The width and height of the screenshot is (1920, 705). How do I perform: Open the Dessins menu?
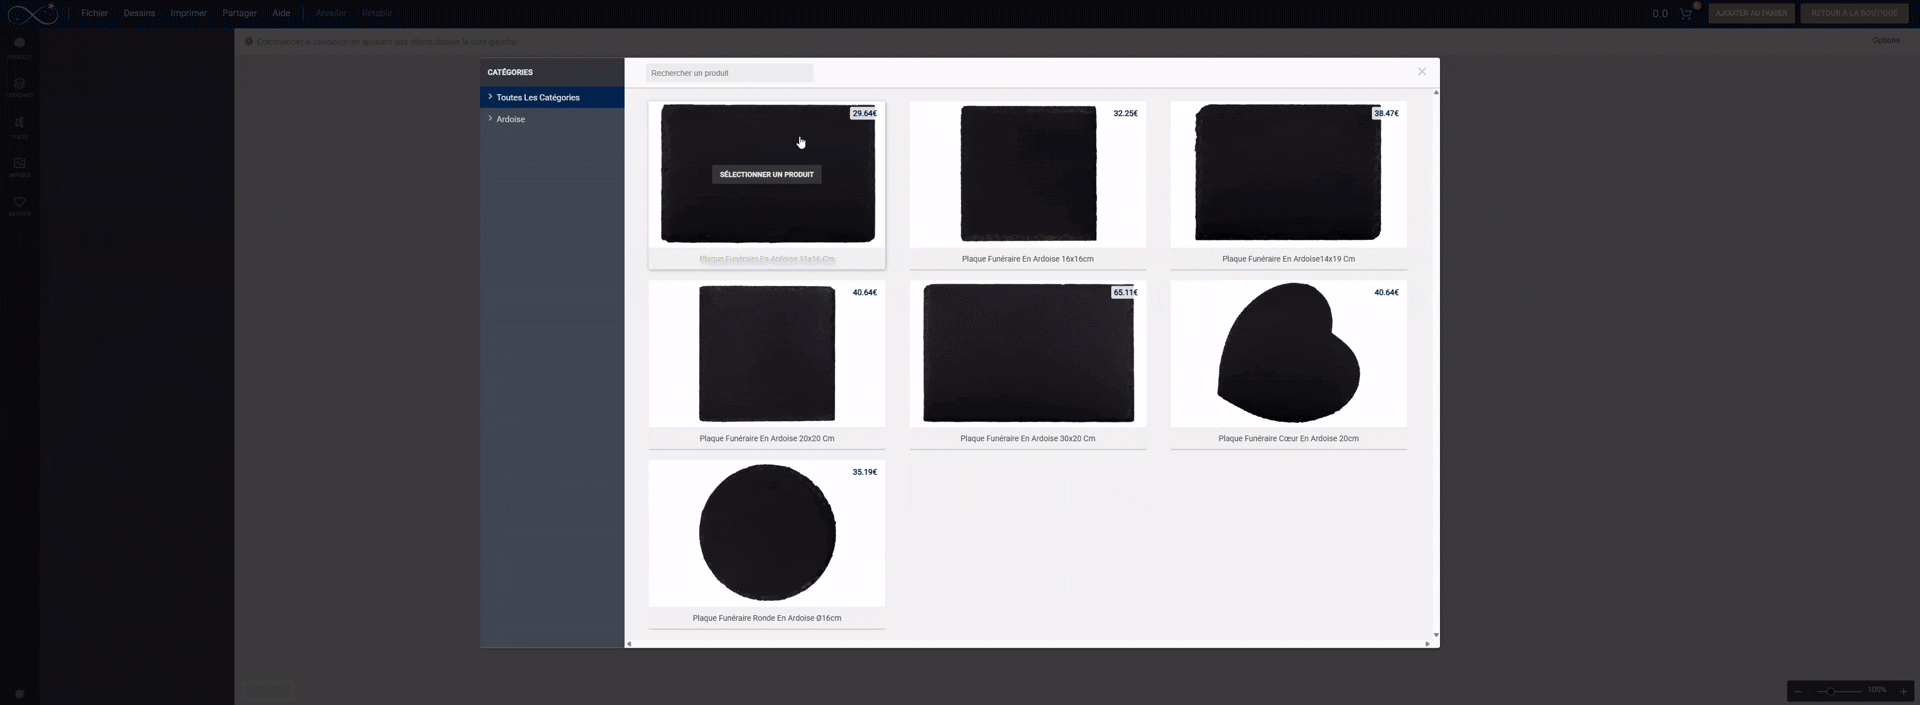tap(139, 13)
